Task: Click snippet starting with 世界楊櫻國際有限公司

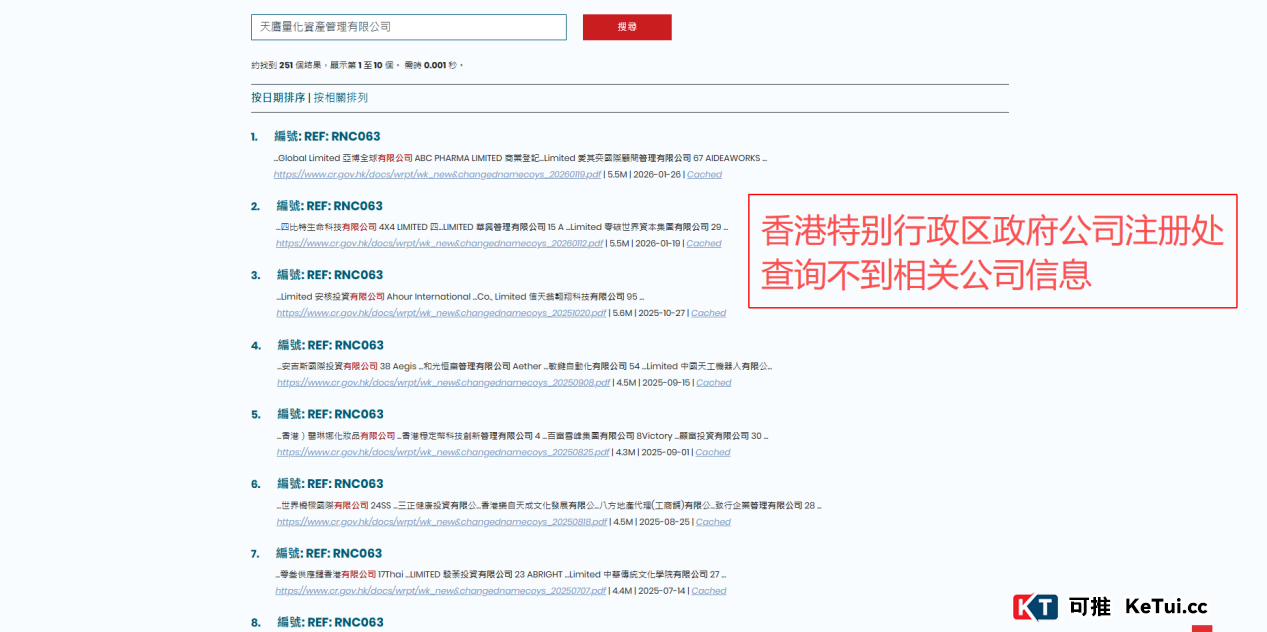Action: (x=549, y=505)
